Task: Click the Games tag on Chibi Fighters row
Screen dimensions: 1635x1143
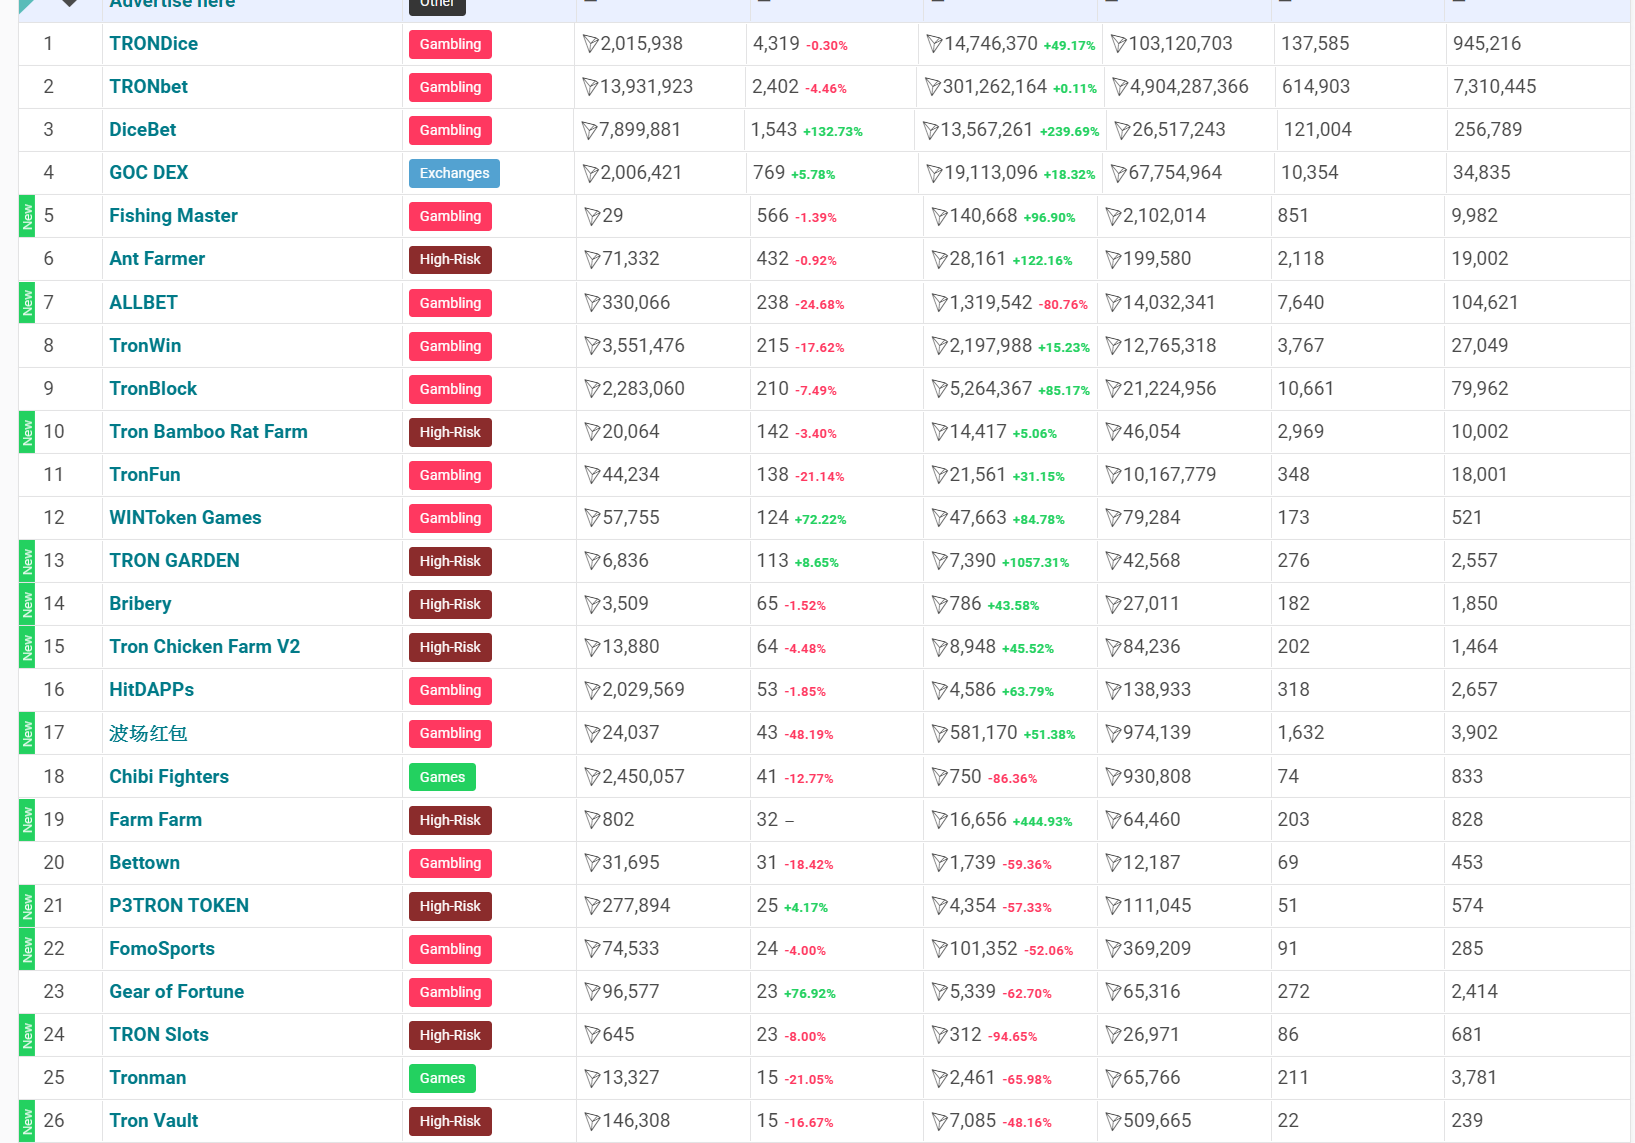Action: 442,777
